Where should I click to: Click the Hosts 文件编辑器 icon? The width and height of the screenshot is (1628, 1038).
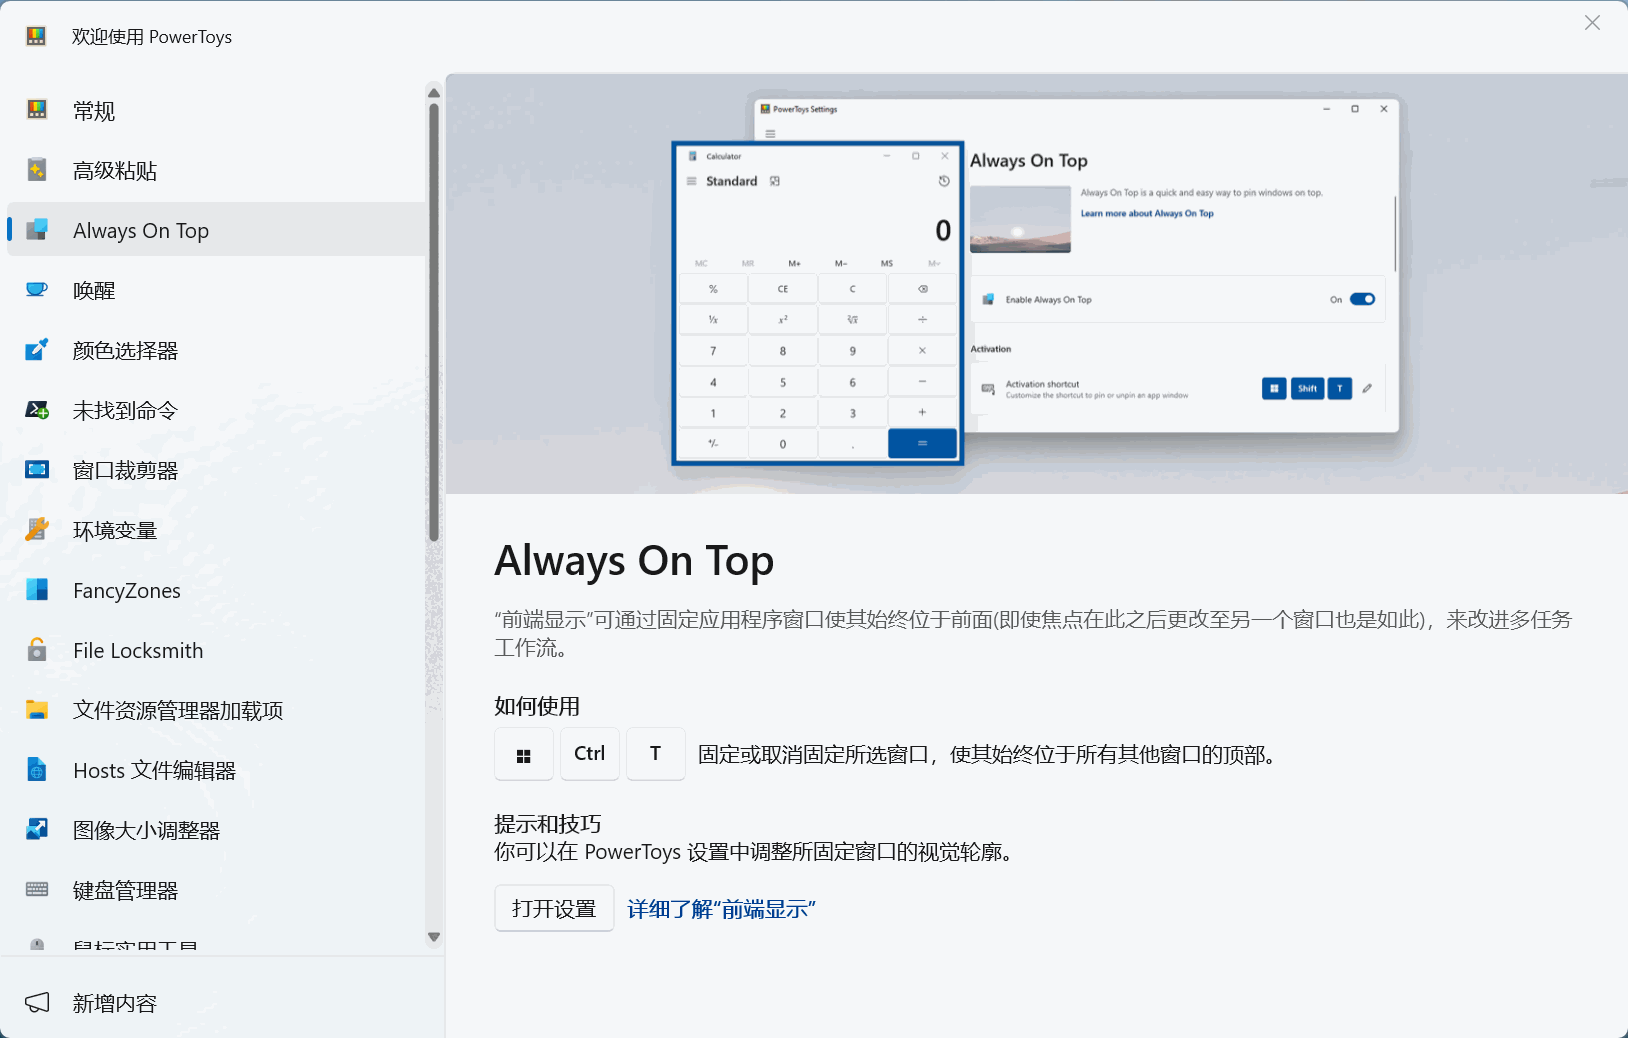pyautogui.click(x=37, y=770)
